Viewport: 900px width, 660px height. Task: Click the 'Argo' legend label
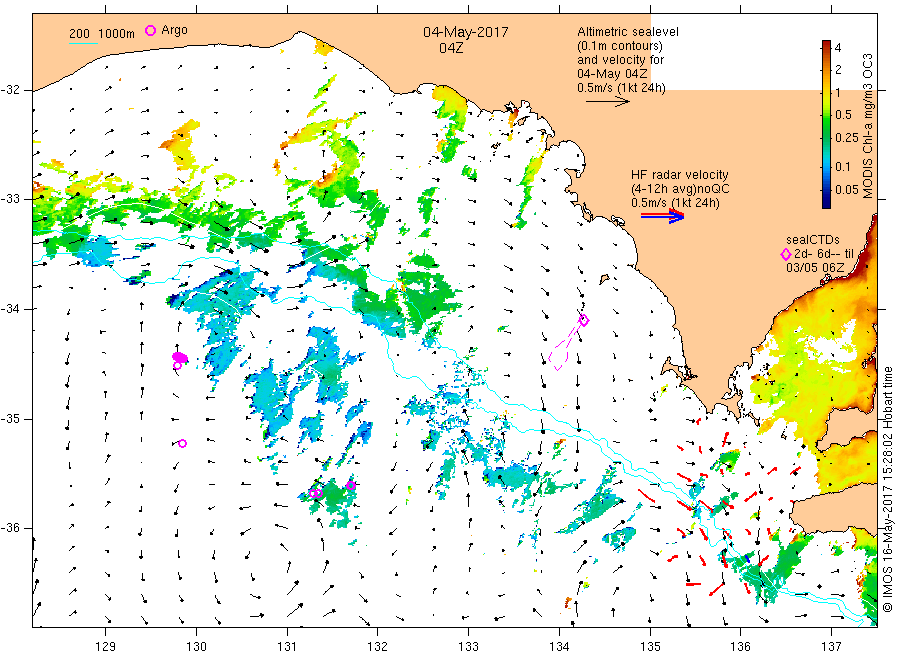tap(174, 30)
